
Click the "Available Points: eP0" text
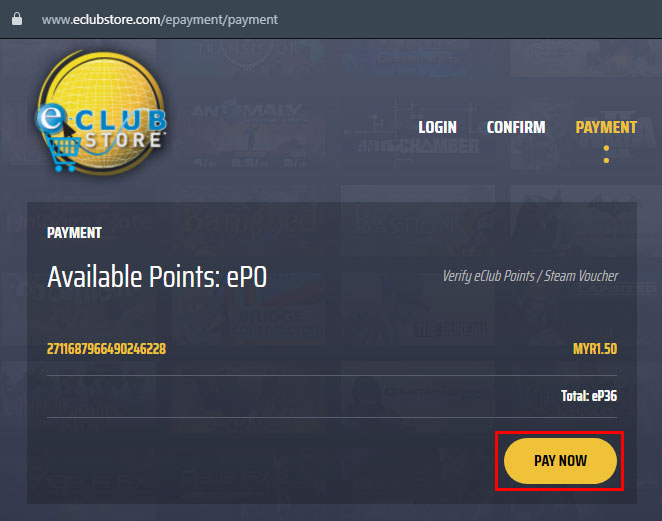(x=157, y=277)
